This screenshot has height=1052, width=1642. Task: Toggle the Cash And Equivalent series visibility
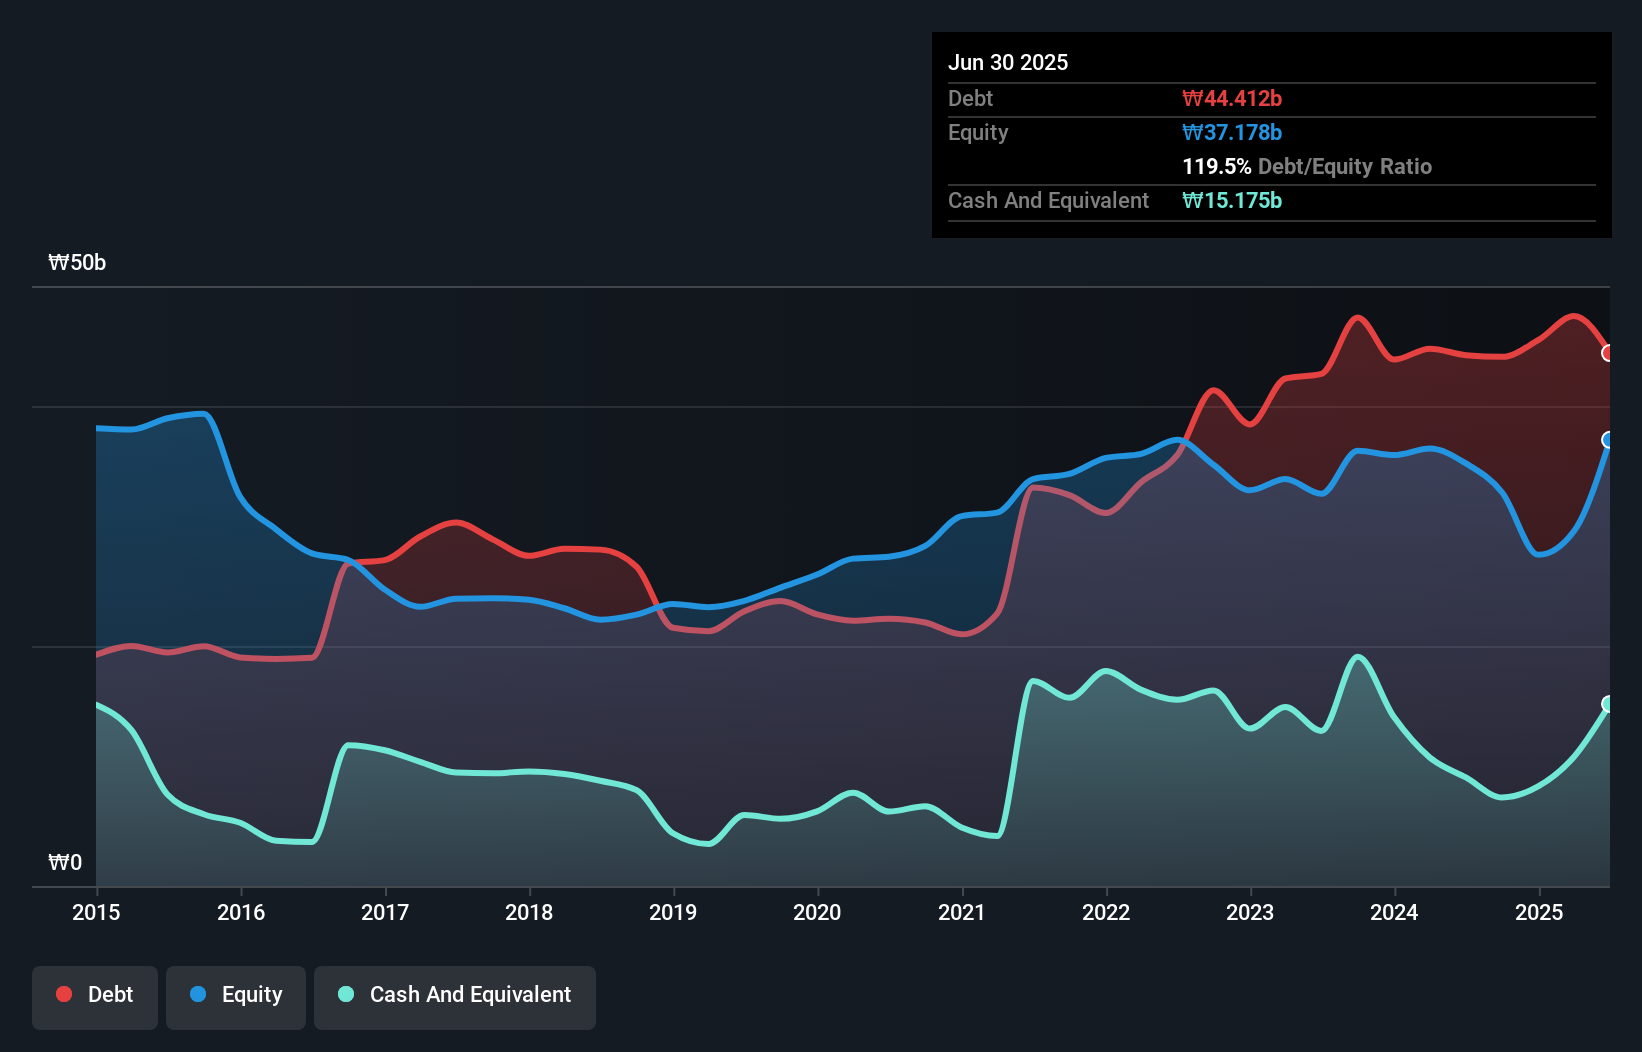pyautogui.click(x=455, y=995)
